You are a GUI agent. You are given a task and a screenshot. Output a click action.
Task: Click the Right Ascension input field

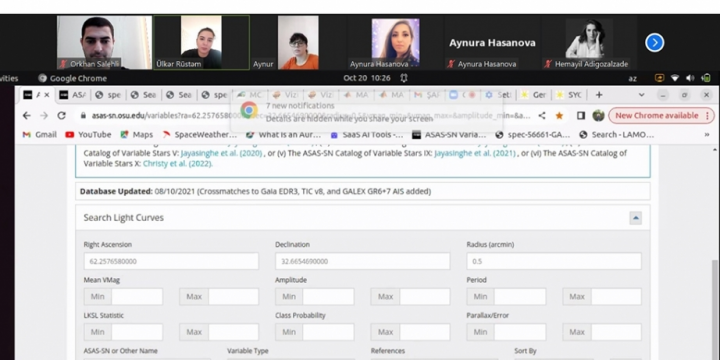171,261
